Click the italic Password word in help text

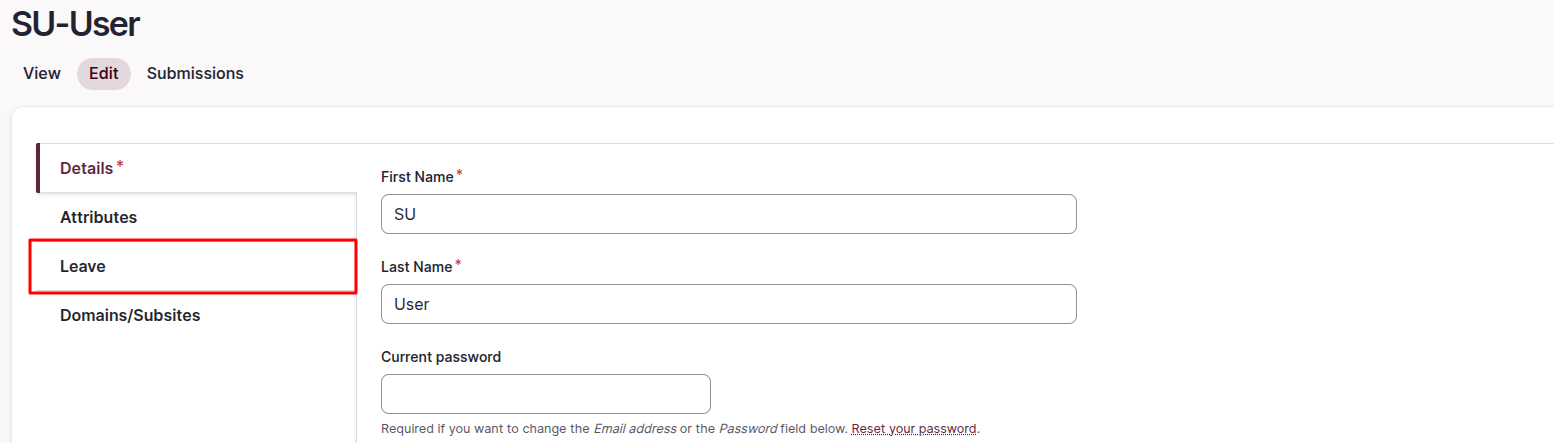[747, 428]
